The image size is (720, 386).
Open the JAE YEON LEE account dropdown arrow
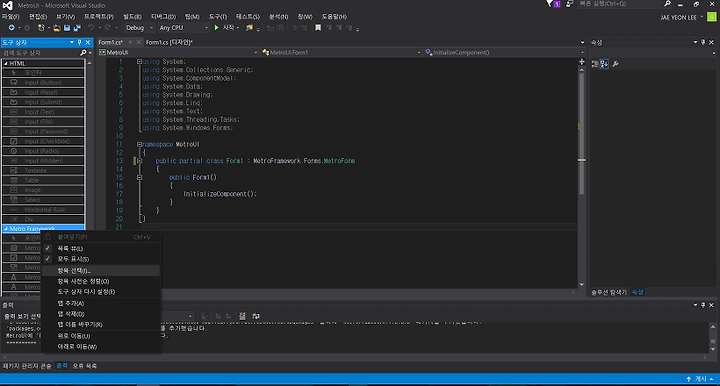point(702,17)
